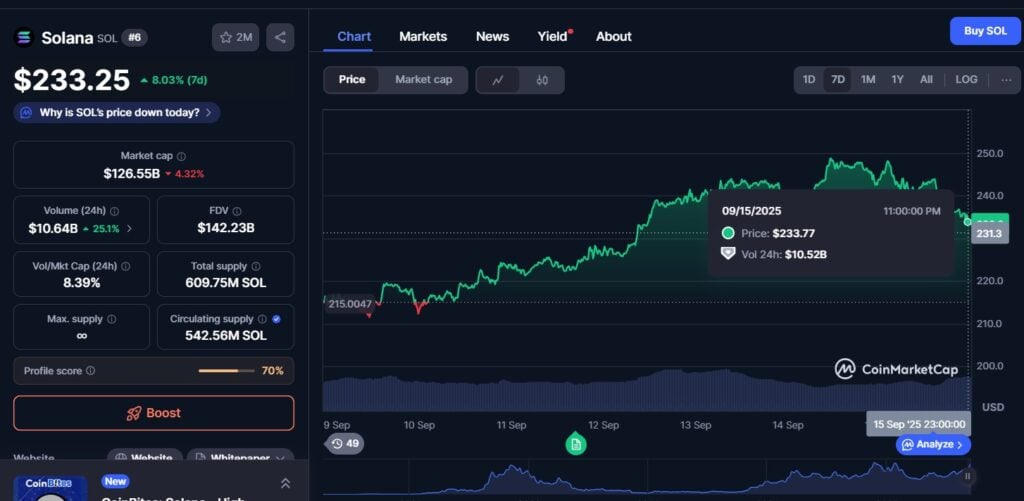Open more chart options ellipsis
This screenshot has height=501, width=1024.
coord(1004,80)
